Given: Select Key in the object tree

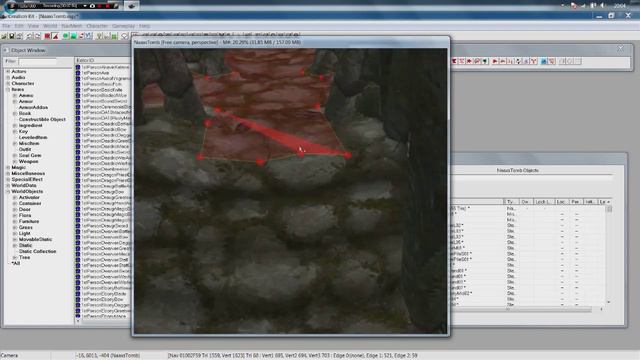Looking at the screenshot, I should 23,131.
